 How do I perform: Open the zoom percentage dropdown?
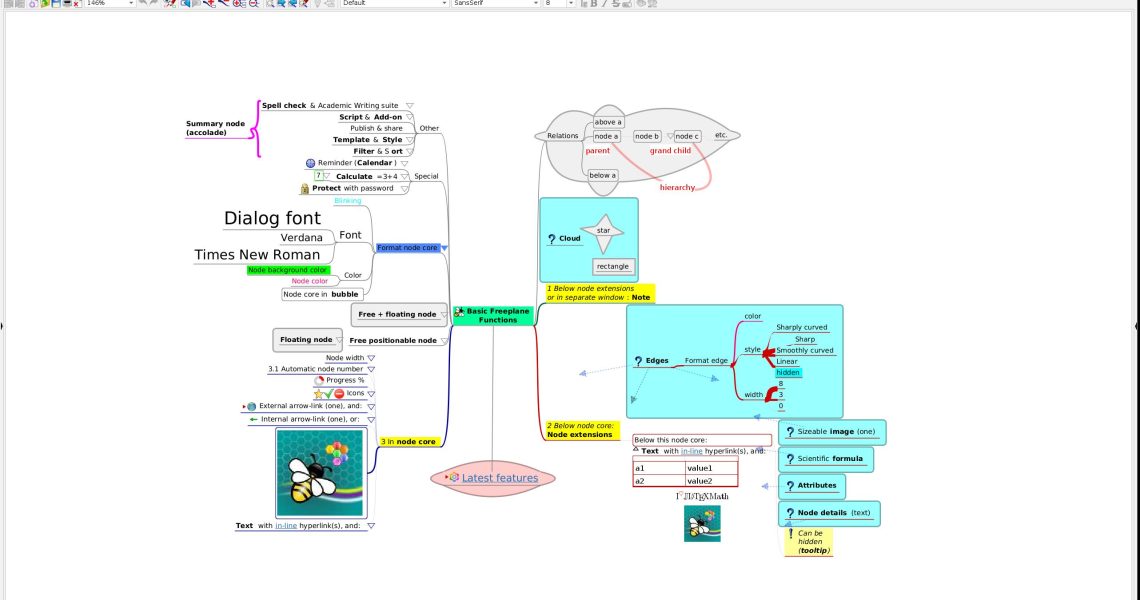coord(131,4)
